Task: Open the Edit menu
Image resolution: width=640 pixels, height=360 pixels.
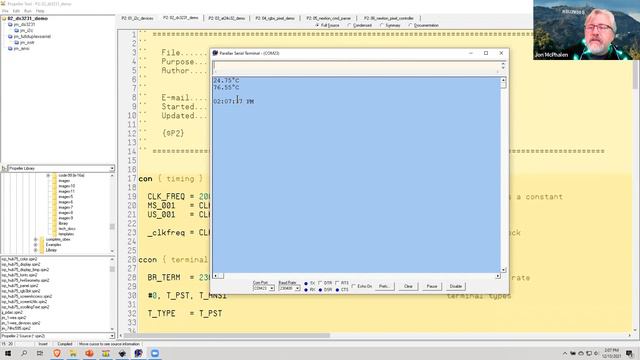Action: (16, 11)
